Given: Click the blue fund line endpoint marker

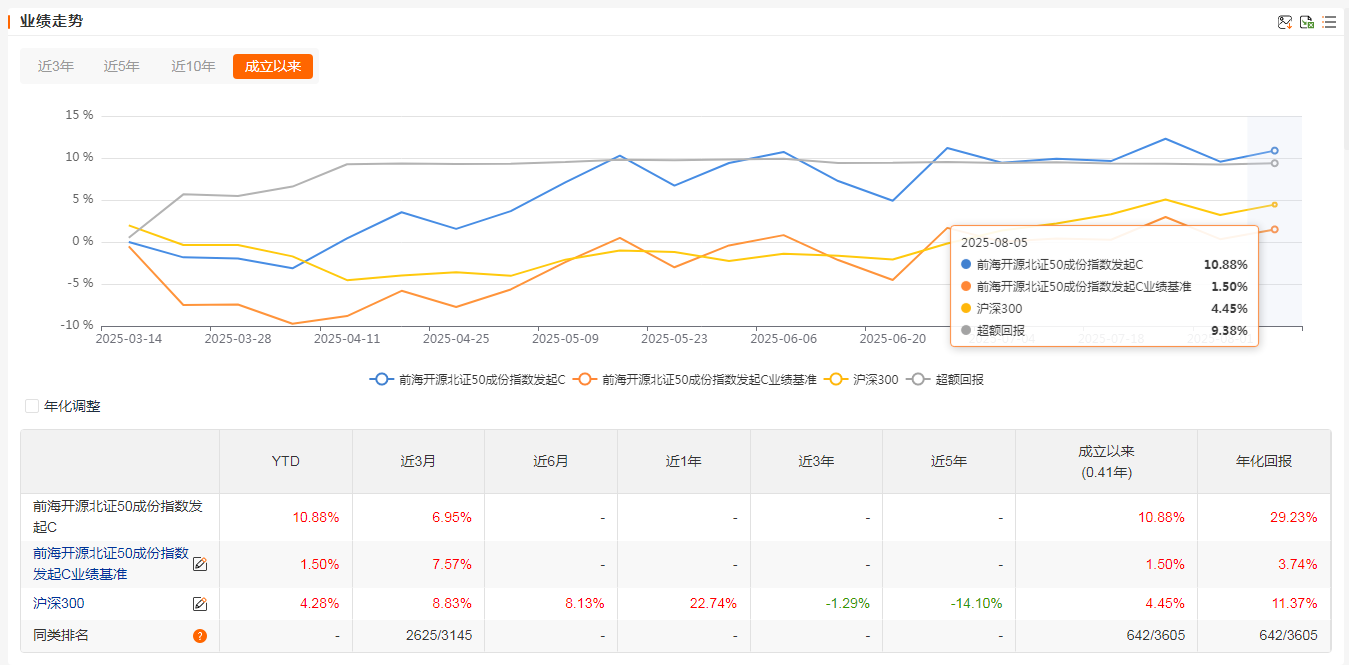Looking at the screenshot, I should [1274, 151].
